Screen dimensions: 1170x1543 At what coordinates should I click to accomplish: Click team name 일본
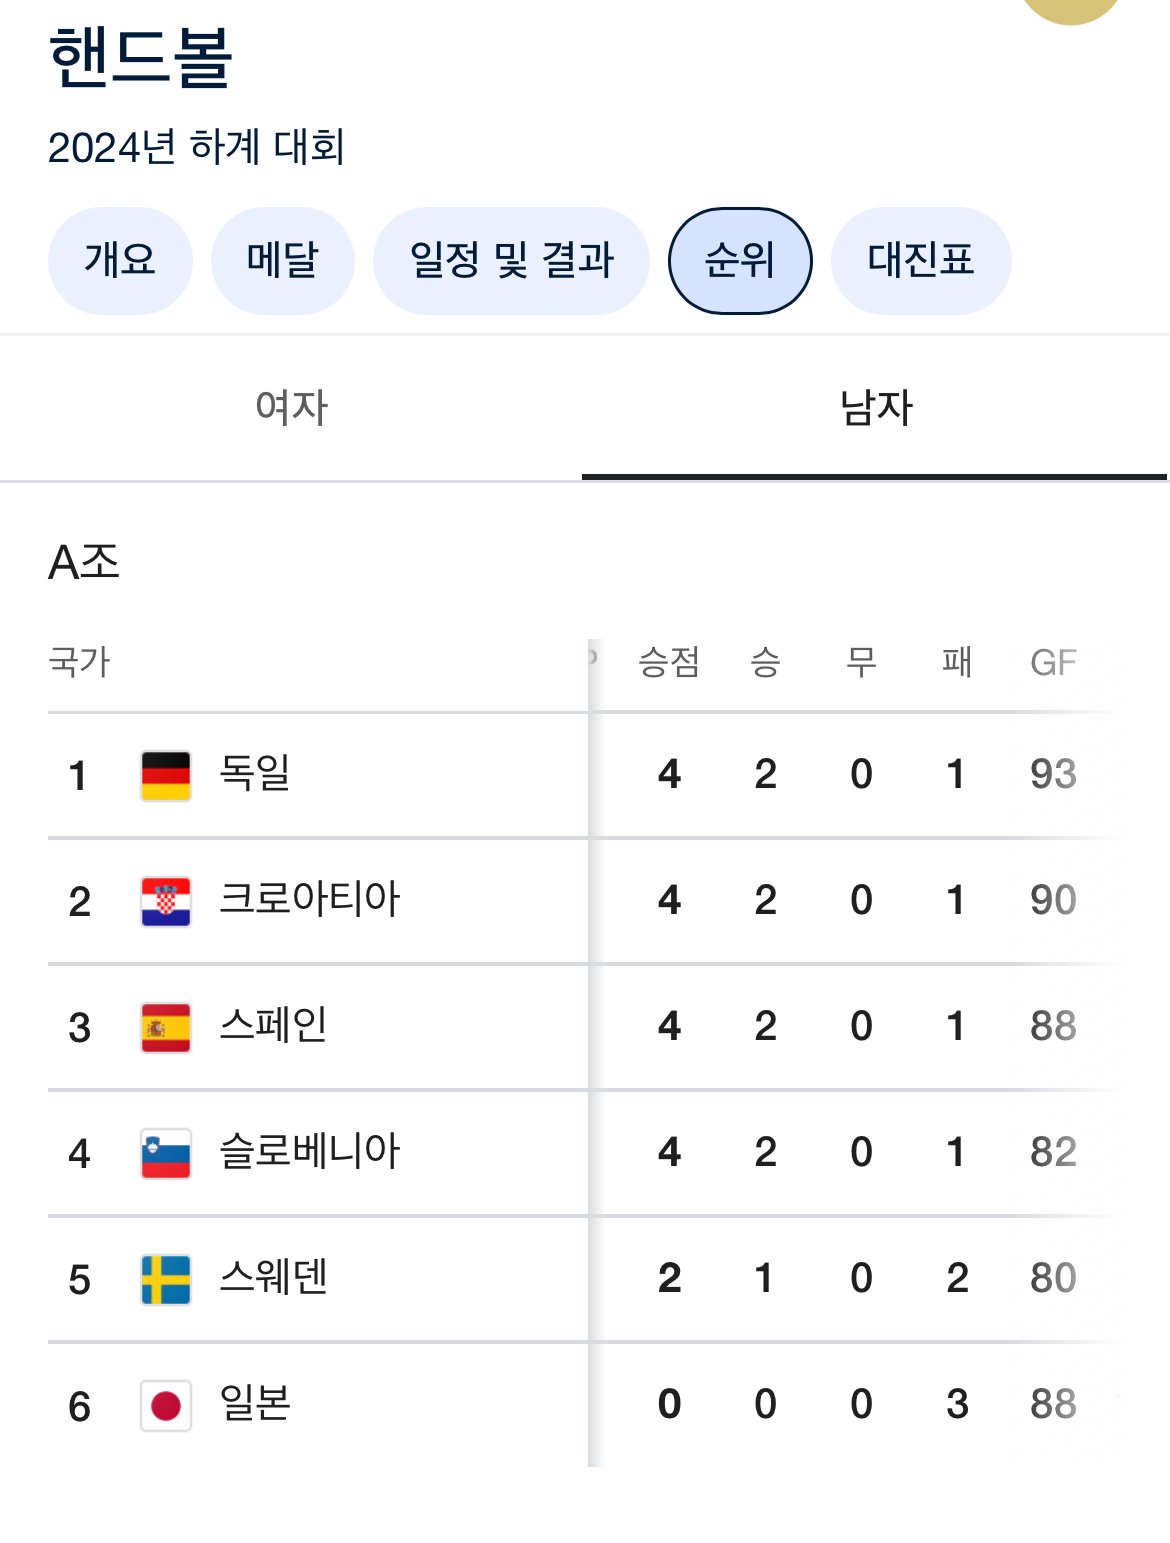(x=255, y=1403)
